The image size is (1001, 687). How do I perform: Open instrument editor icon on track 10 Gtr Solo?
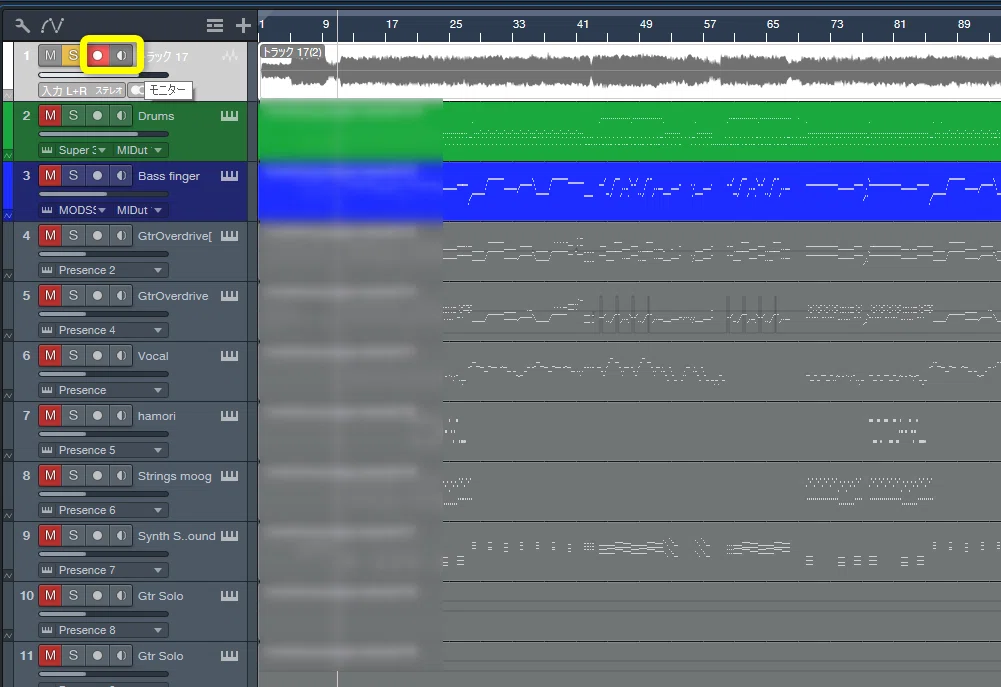click(x=229, y=596)
